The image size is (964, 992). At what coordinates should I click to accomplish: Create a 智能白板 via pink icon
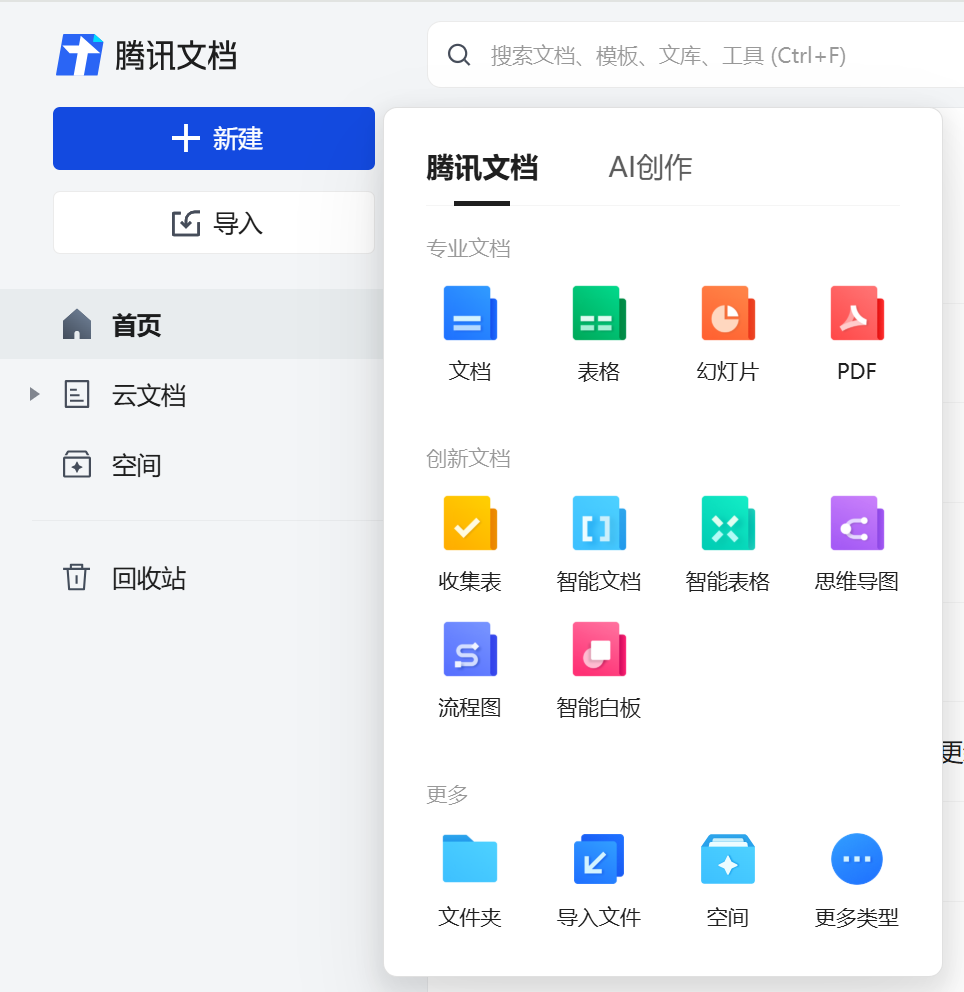tap(599, 649)
